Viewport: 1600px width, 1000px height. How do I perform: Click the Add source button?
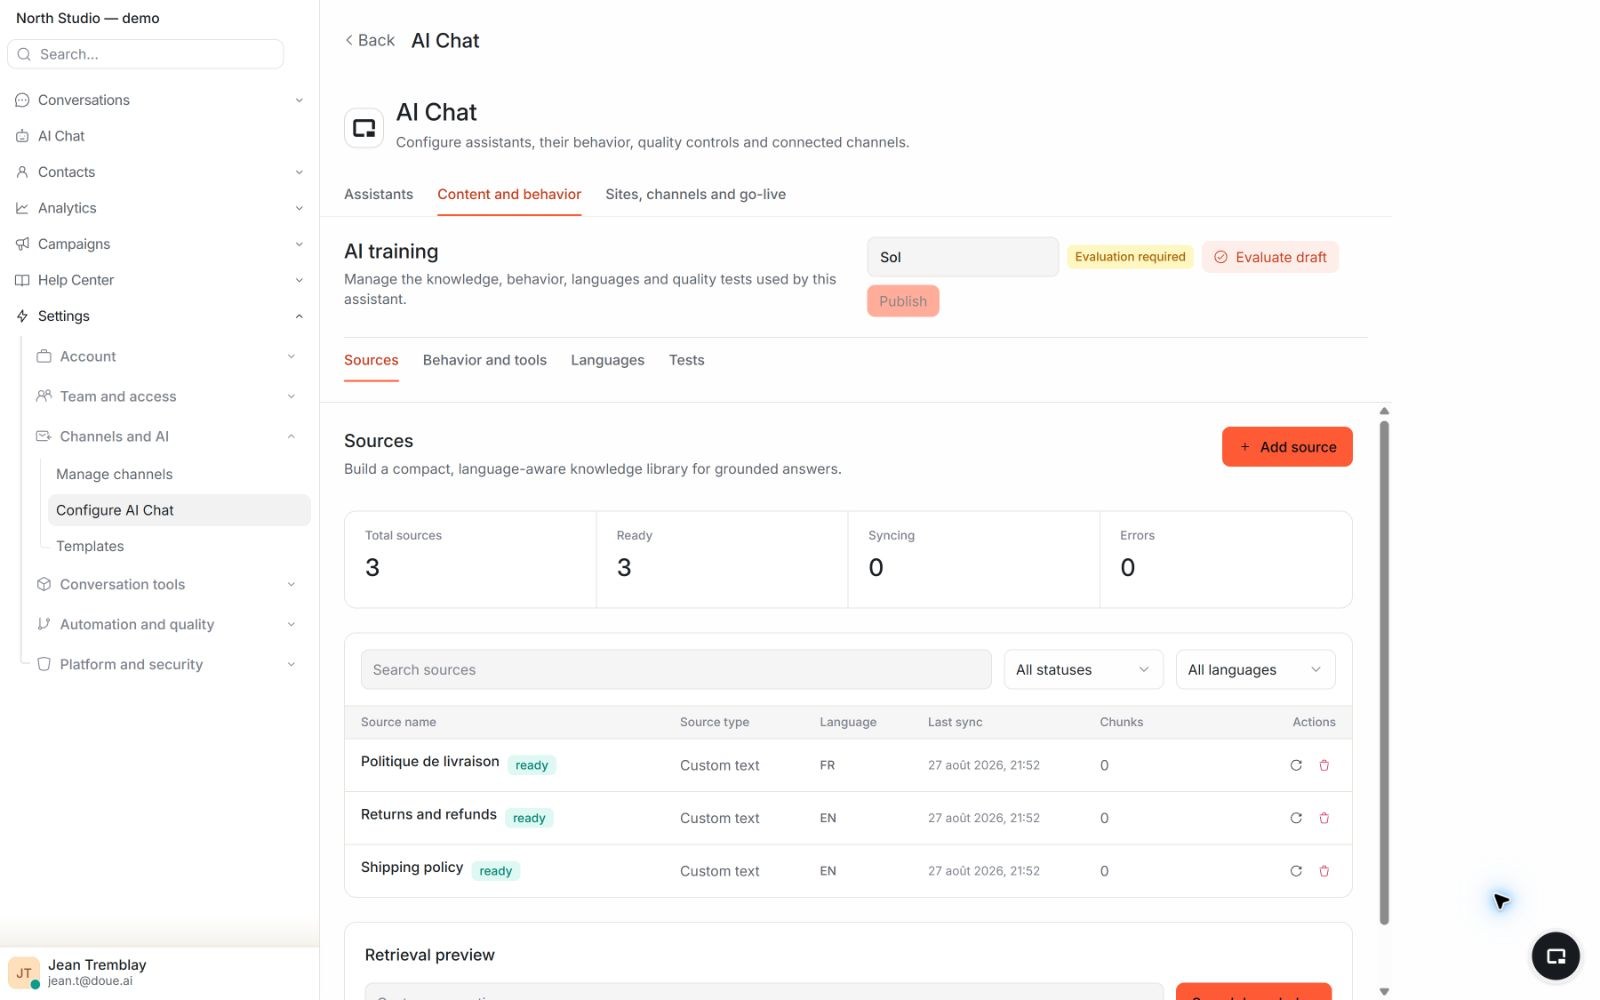point(1287,447)
